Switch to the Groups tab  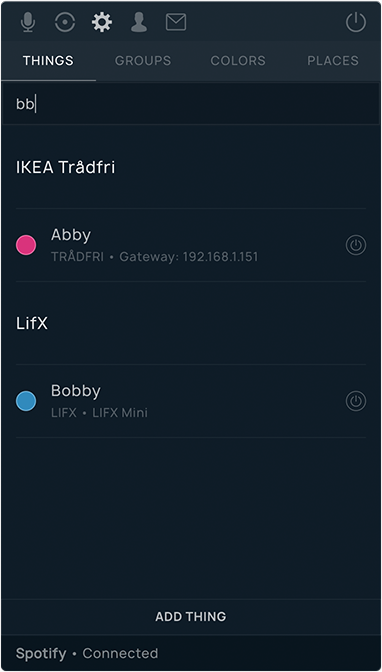click(x=143, y=61)
